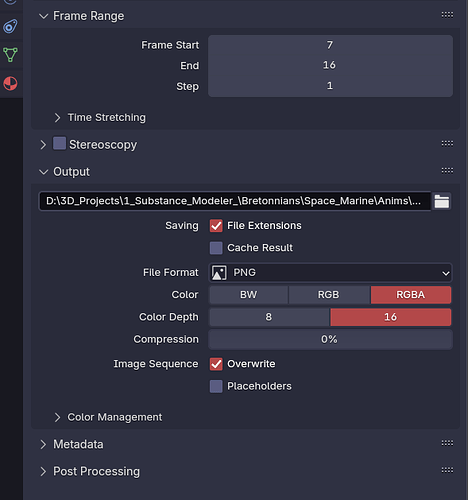Viewport: 468px width, 500px height.
Task: Click the End frame value field
Action: (330, 65)
